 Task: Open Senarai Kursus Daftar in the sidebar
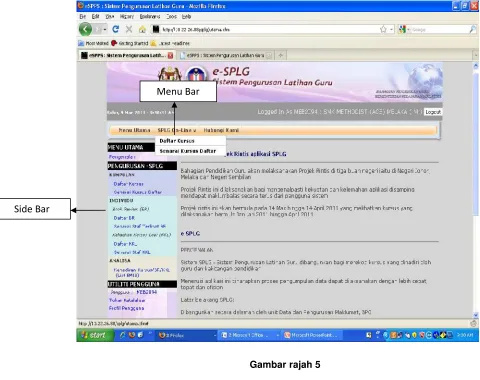pyautogui.click(x=138, y=192)
